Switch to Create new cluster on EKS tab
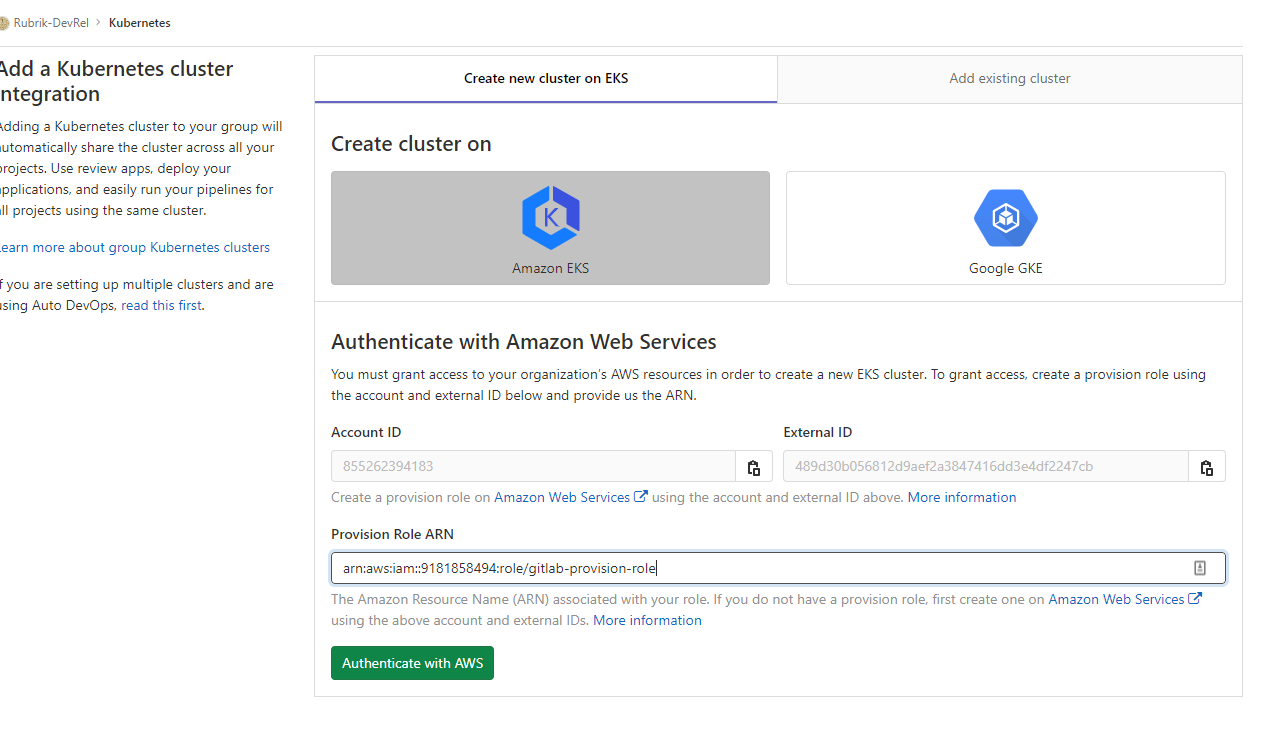Viewport: 1280px width, 733px height. [x=546, y=79]
